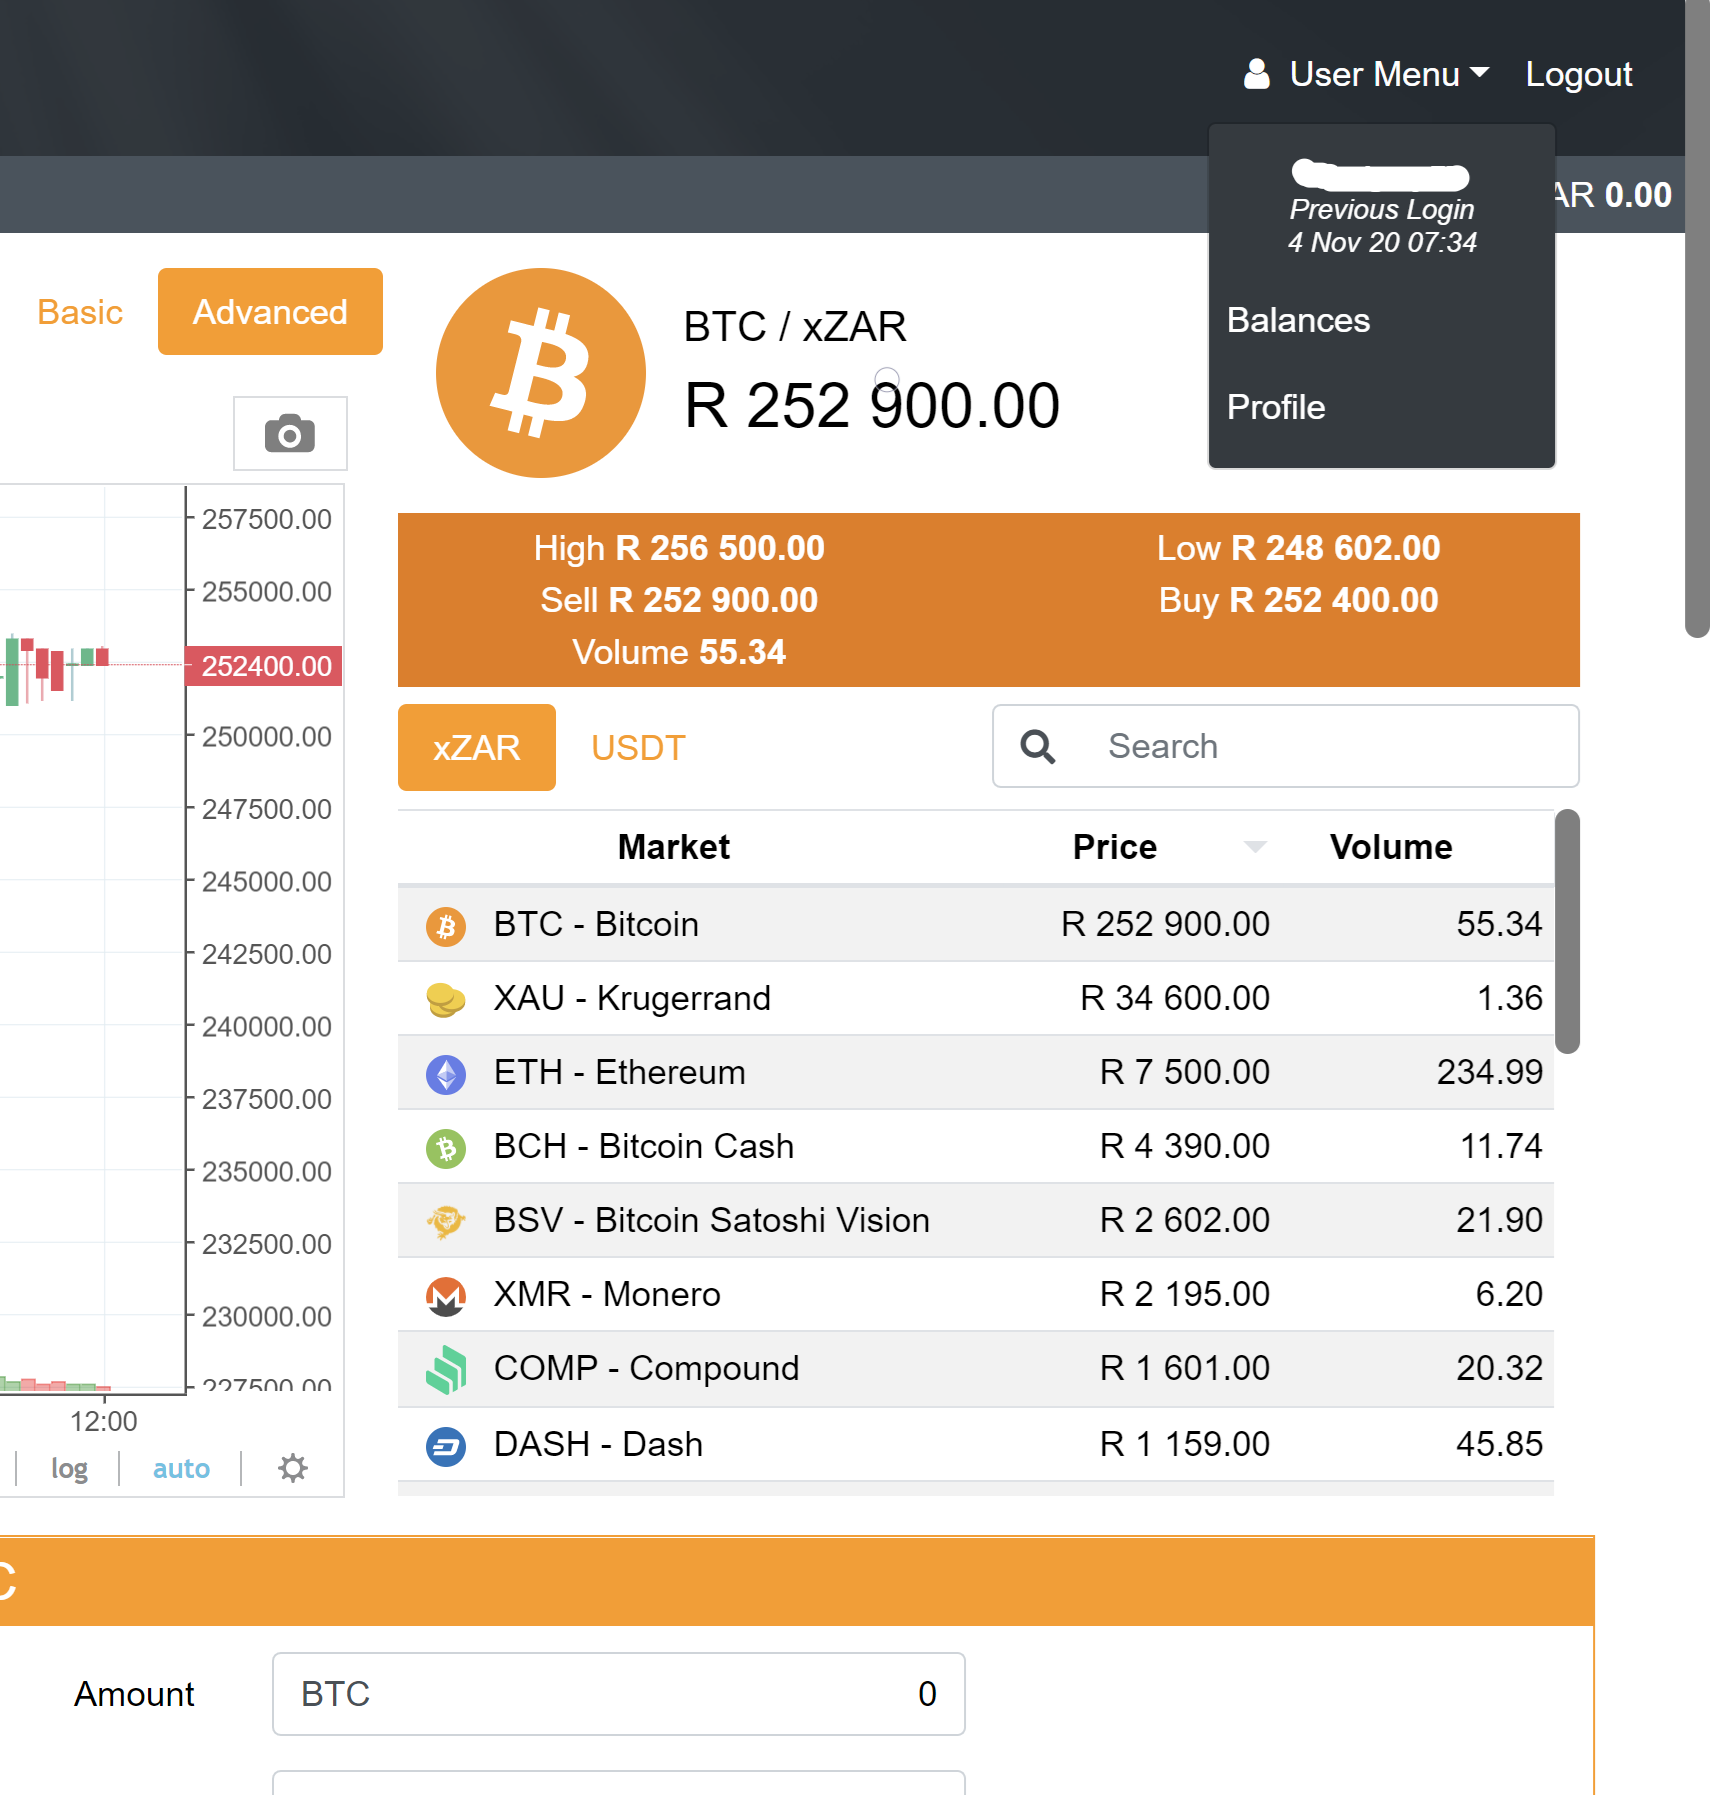
Task: Switch to the USDT market tab
Action: point(638,748)
